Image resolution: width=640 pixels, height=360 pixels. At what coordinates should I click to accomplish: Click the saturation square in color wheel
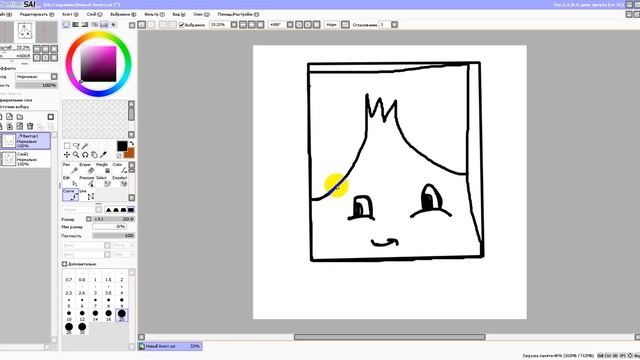98,64
